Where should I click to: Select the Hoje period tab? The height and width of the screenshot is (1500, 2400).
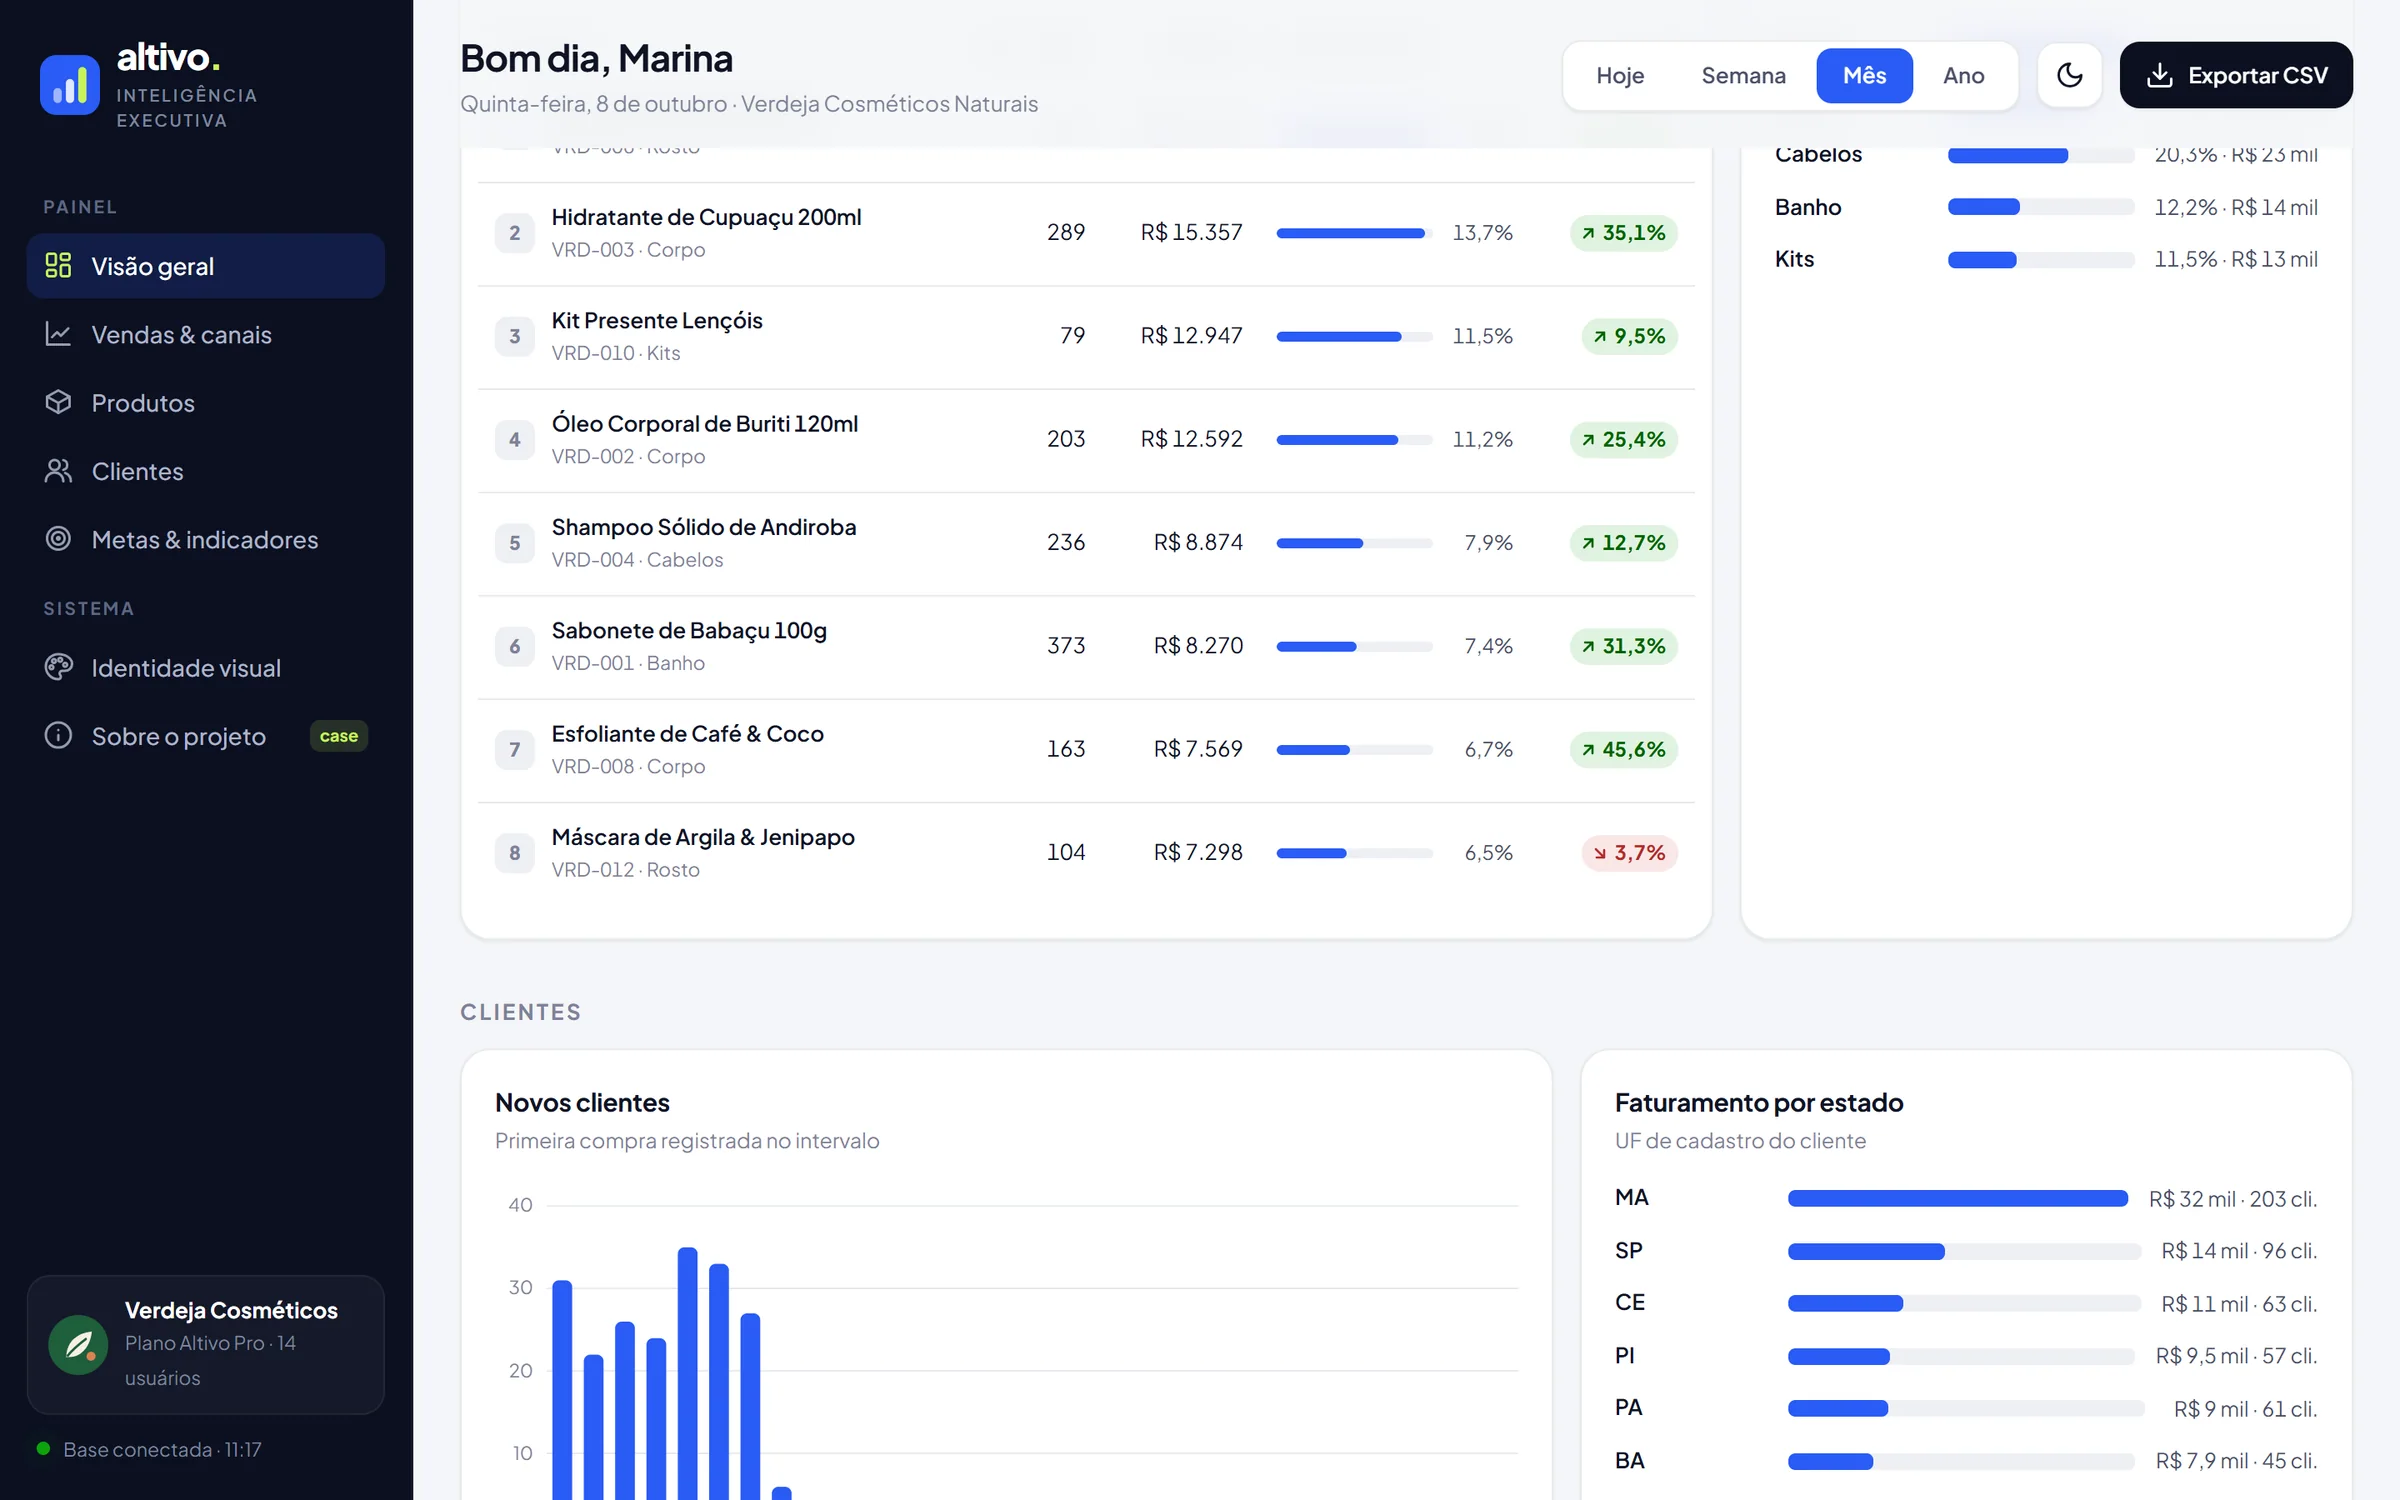(x=1620, y=75)
